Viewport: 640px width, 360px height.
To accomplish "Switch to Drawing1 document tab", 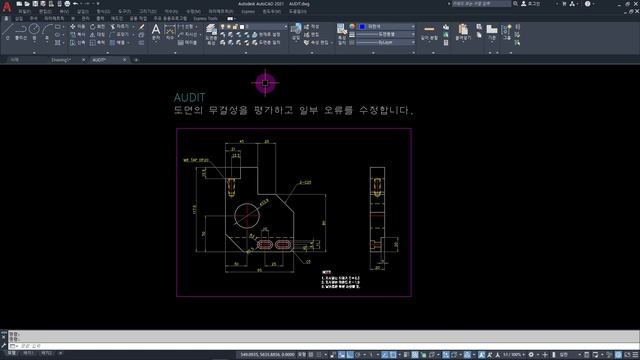I will [x=61, y=60].
